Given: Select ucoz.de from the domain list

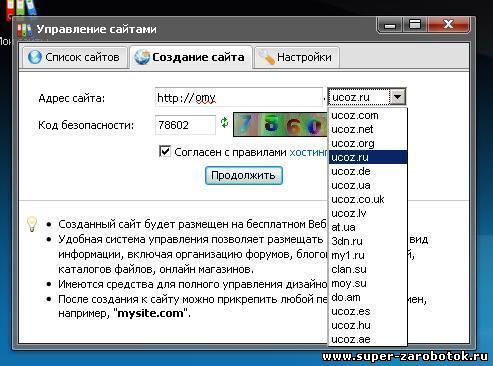Looking at the screenshot, I should 368,171.
